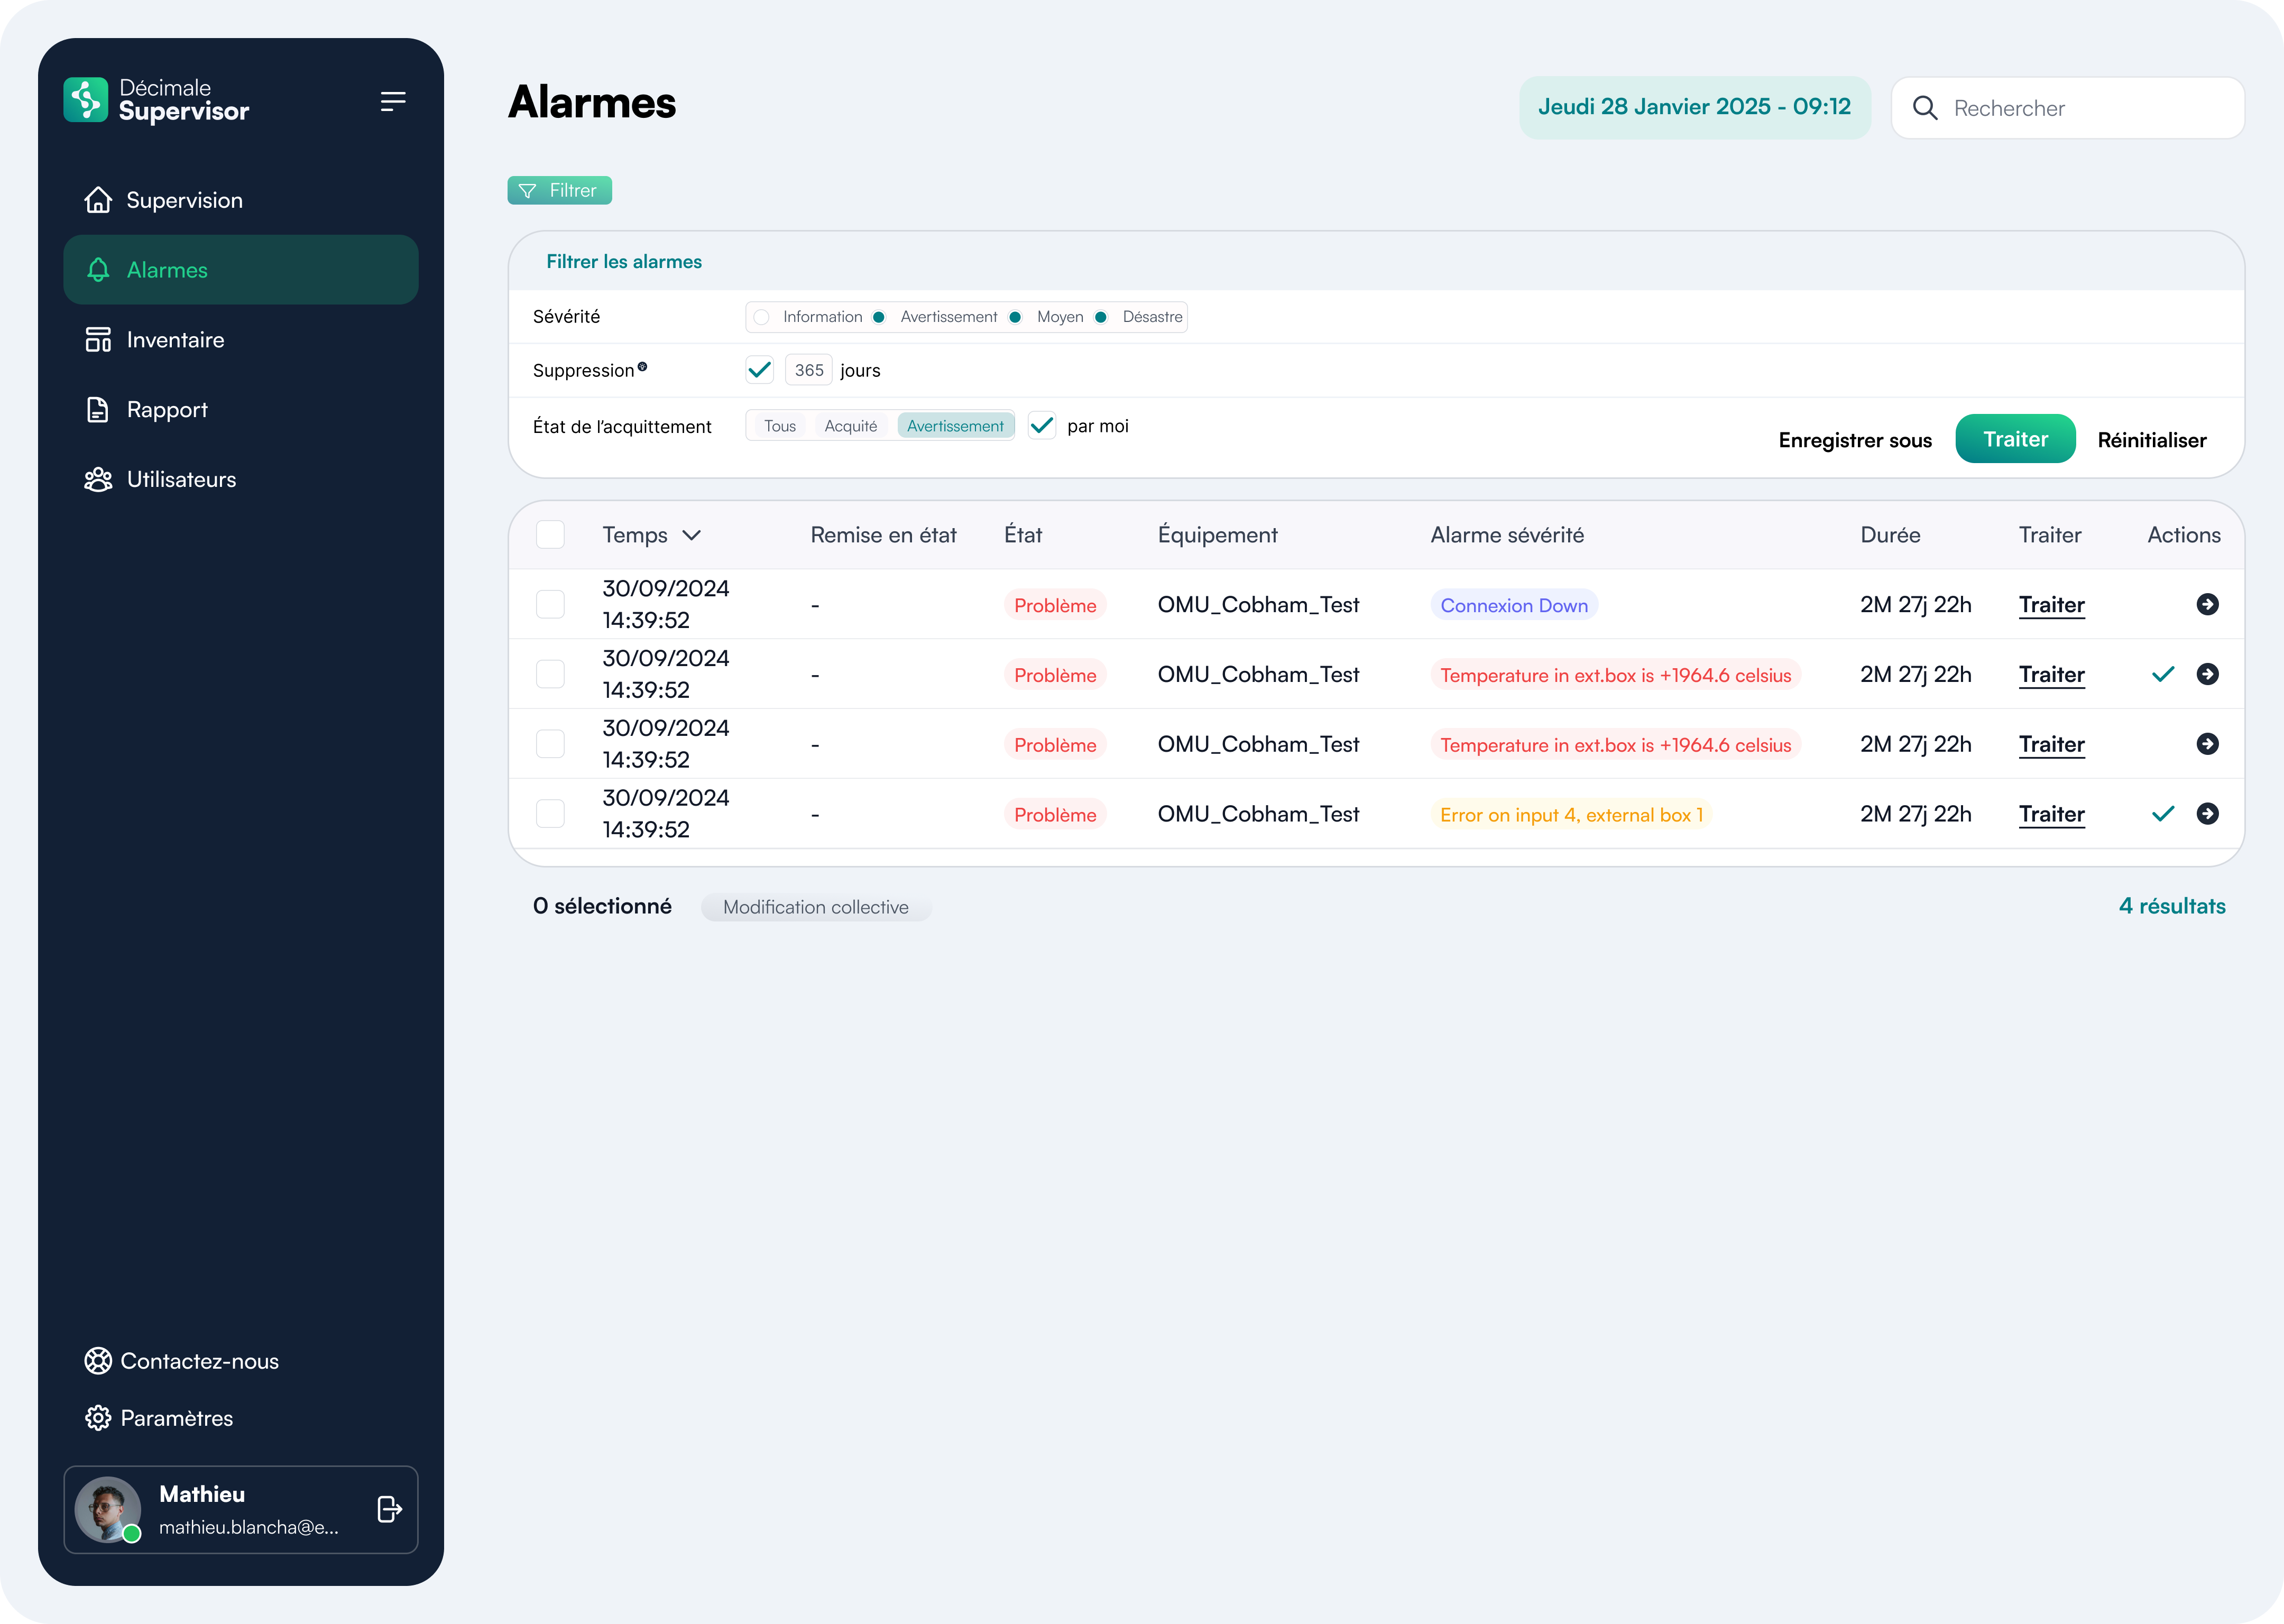Screen dimensions: 2284x1624
Task: Choose 'Avertissement' acknowledgment state
Action: point(955,426)
